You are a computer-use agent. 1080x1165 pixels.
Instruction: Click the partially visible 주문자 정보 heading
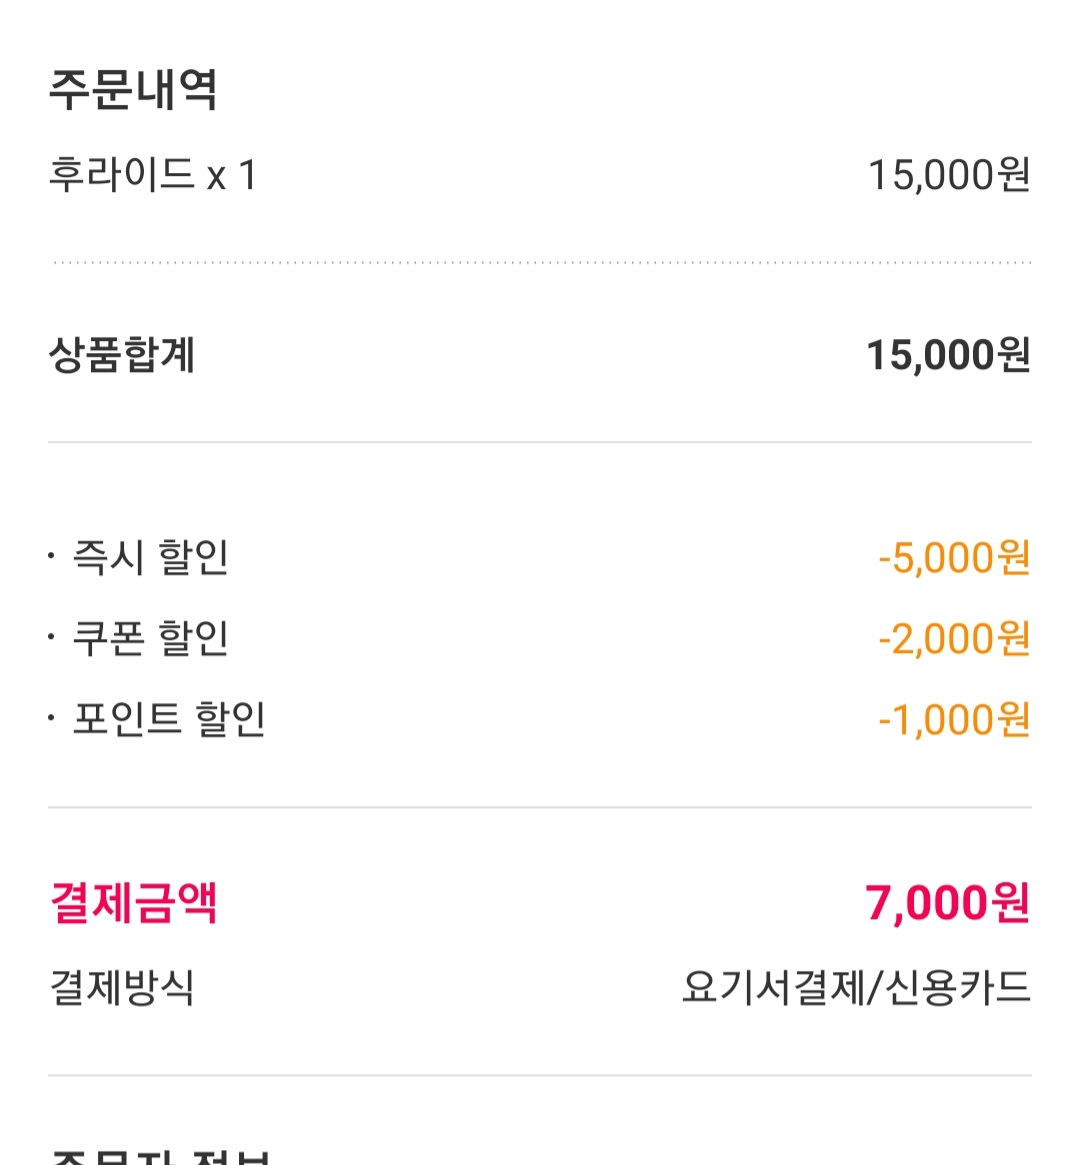click(x=160, y=1155)
